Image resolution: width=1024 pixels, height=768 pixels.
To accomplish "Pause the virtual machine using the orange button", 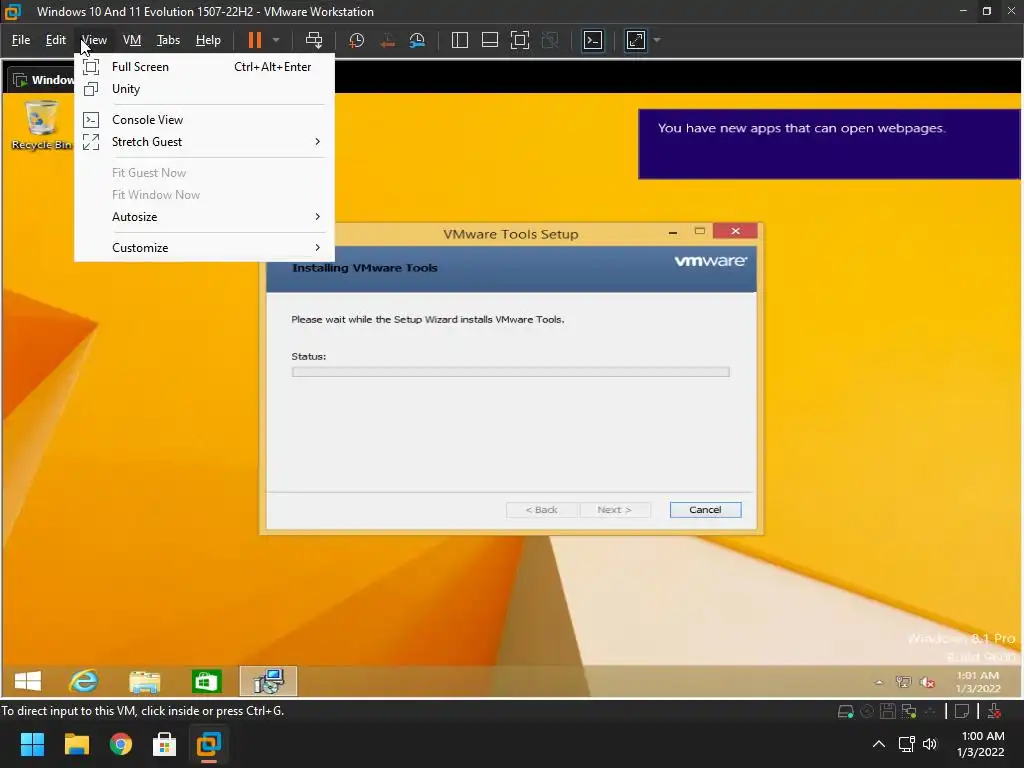I will pos(255,40).
